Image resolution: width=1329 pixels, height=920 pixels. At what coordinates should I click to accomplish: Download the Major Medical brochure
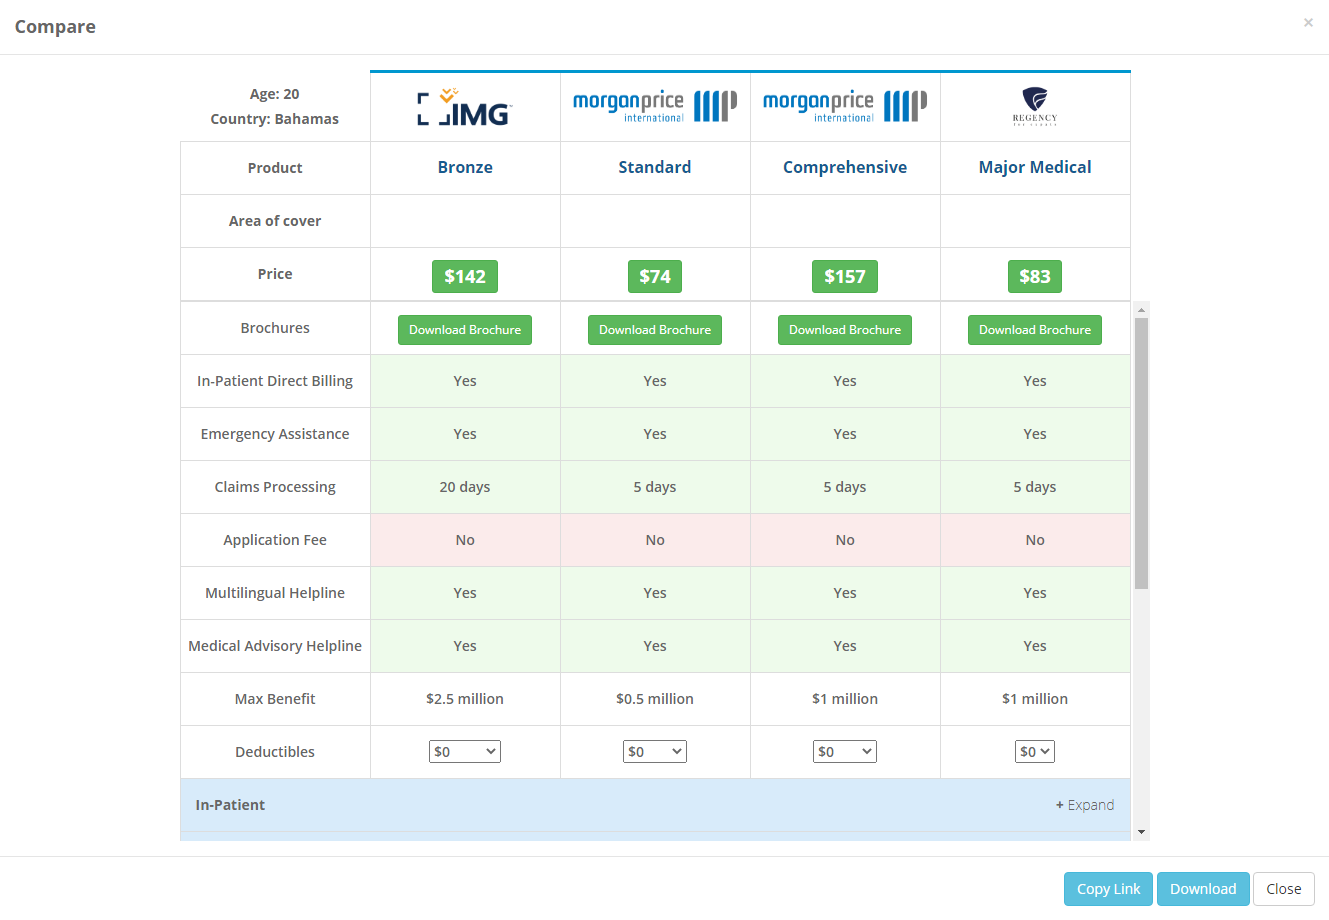click(1035, 330)
